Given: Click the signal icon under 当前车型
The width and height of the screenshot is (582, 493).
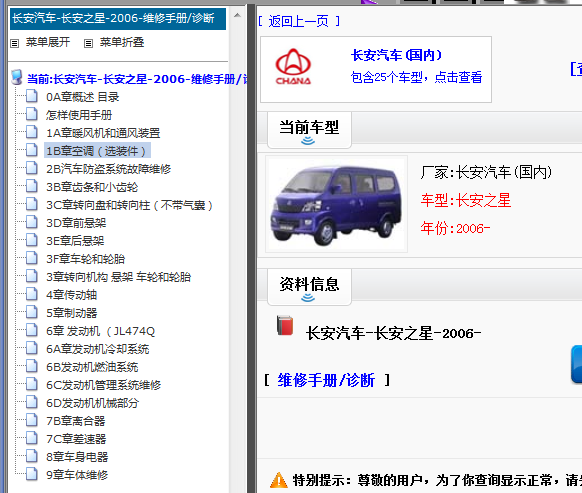Looking at the screenshot, I should pos(308,141).
